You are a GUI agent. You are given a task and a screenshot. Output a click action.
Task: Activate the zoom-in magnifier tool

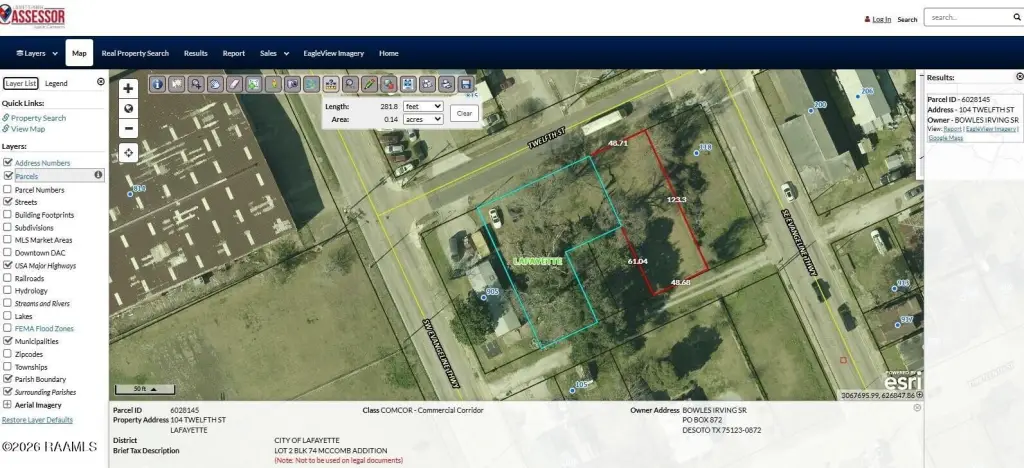(x=196, y=84)
